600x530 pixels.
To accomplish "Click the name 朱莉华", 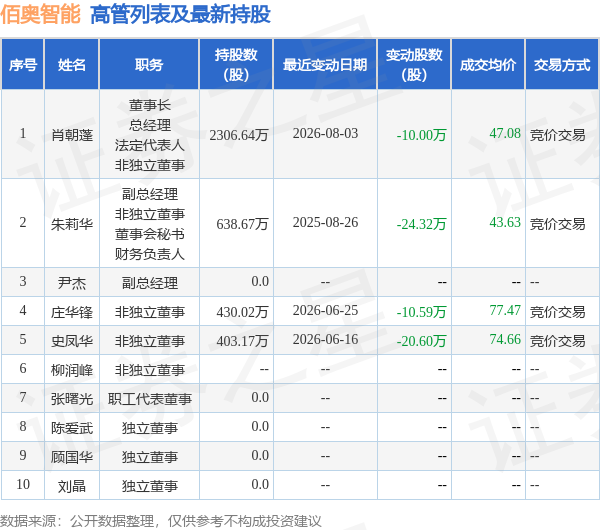I will (72, 224).
